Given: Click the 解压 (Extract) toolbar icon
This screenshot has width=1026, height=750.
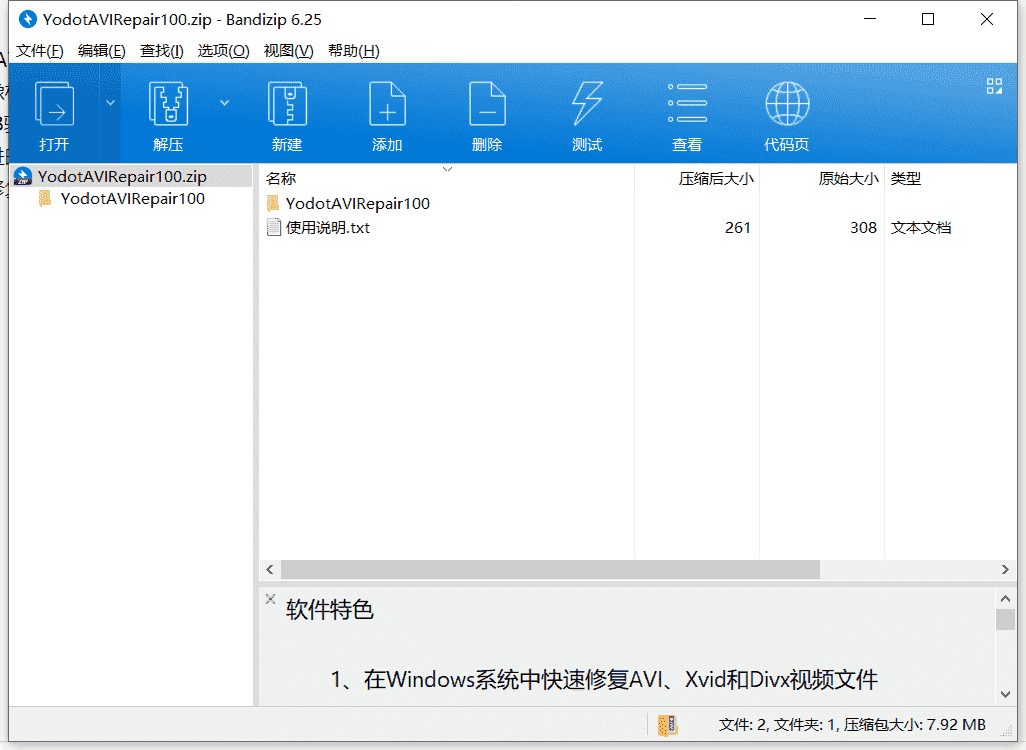Looking at the screenshot, I should (x=168, y=103).
